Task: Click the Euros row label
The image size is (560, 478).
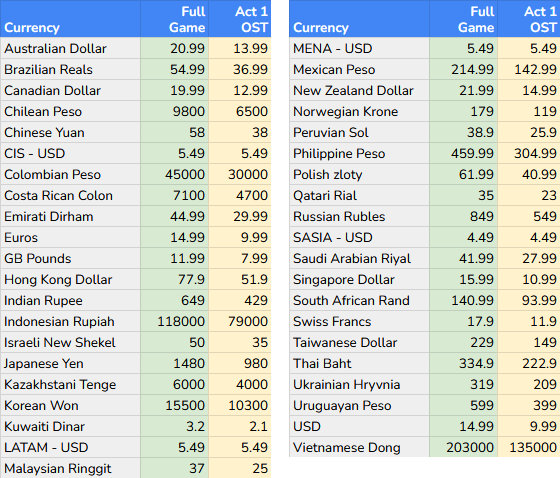Action: coord(70,238)
